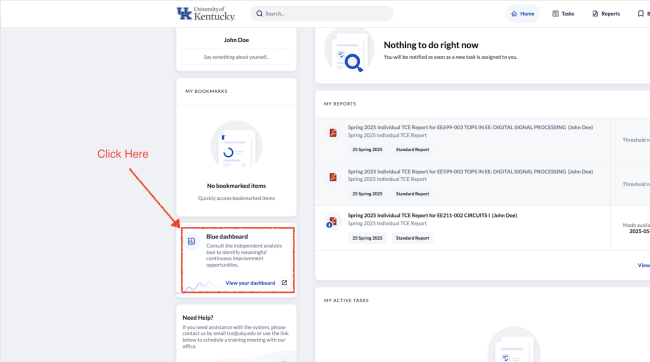This screenshot has height=362, width=650.
Task: Click PDF icon for EE211-002 CIRCUITS report
Action: [x=332, y=221]
